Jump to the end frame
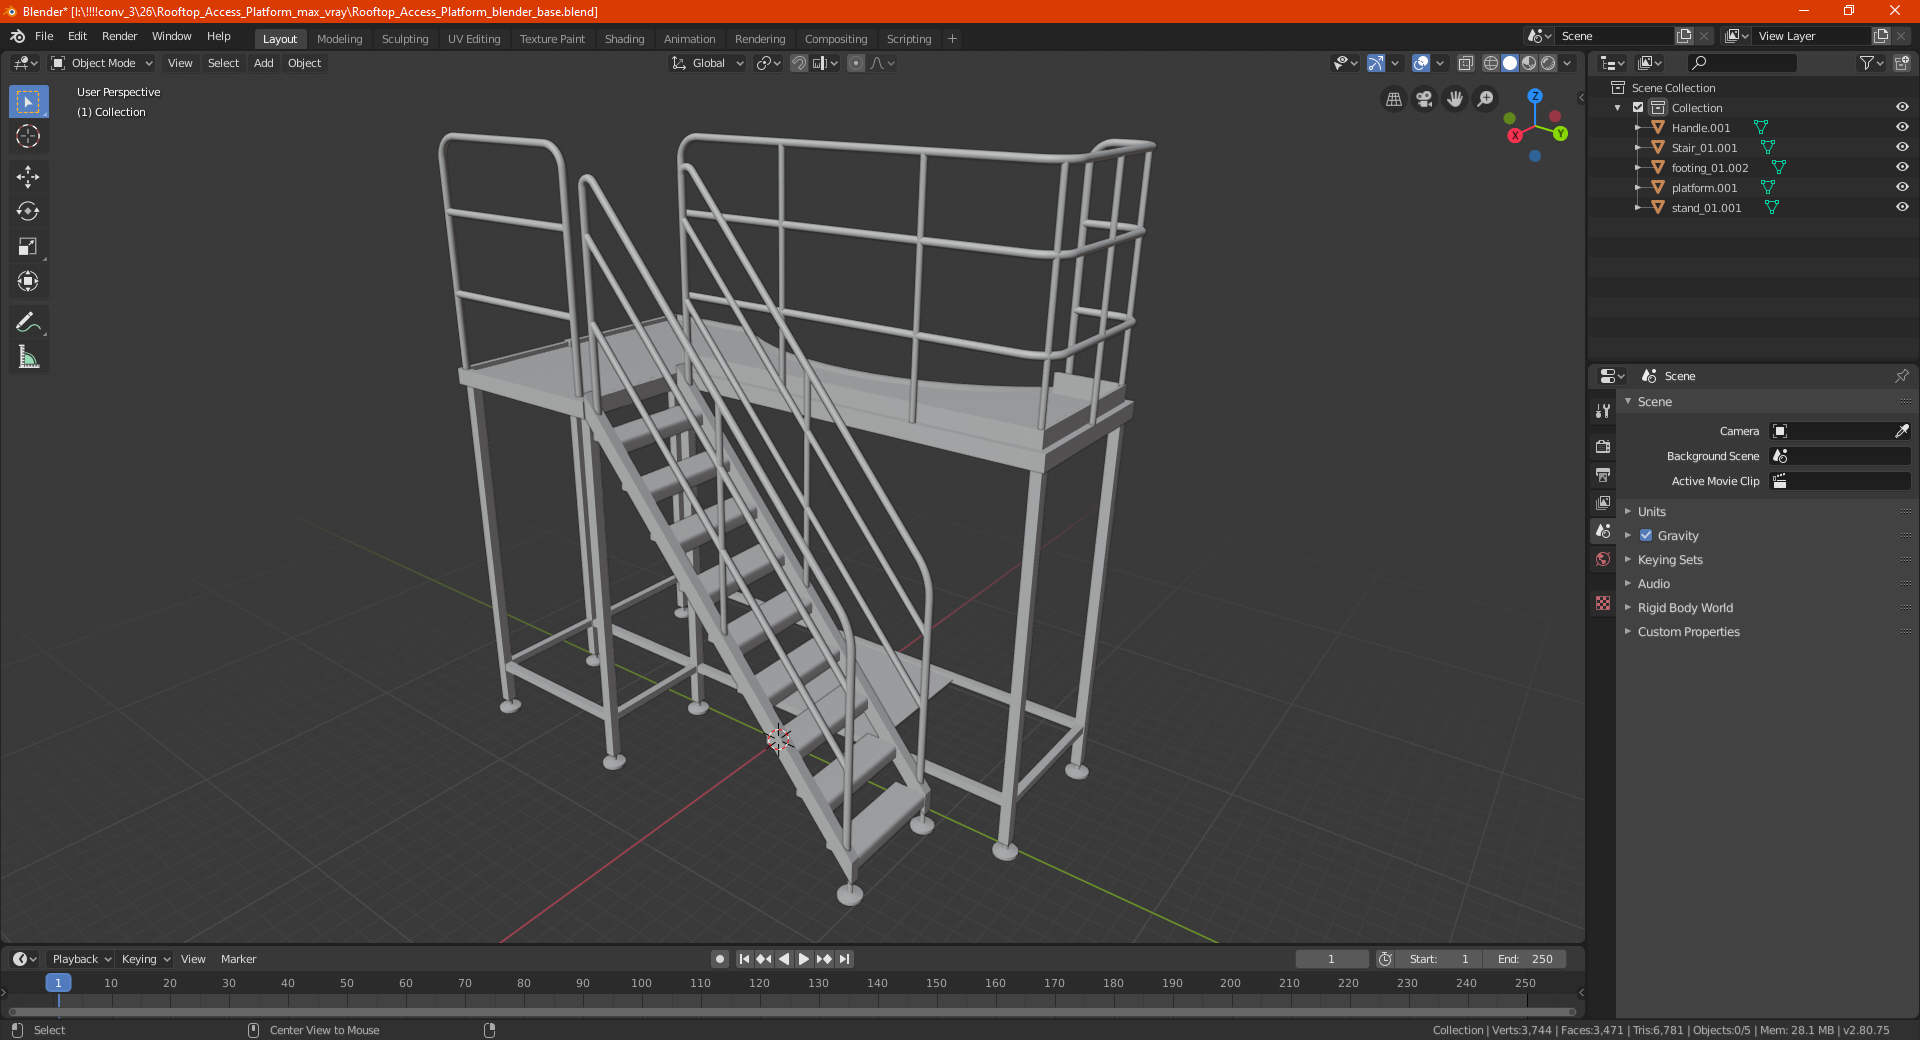Screen dimensions: 1920x1040 point(845,959)
